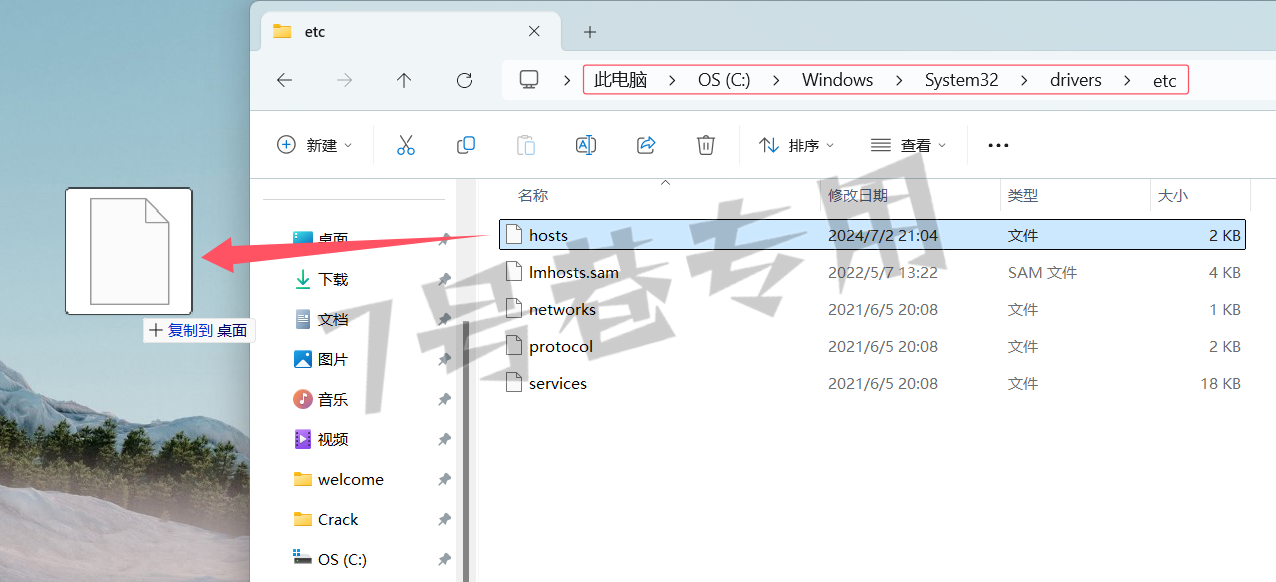The height and width of the screenshot is (582, 1276).
Task: Click the pin icon beside Crack
Action: (444, 519)
